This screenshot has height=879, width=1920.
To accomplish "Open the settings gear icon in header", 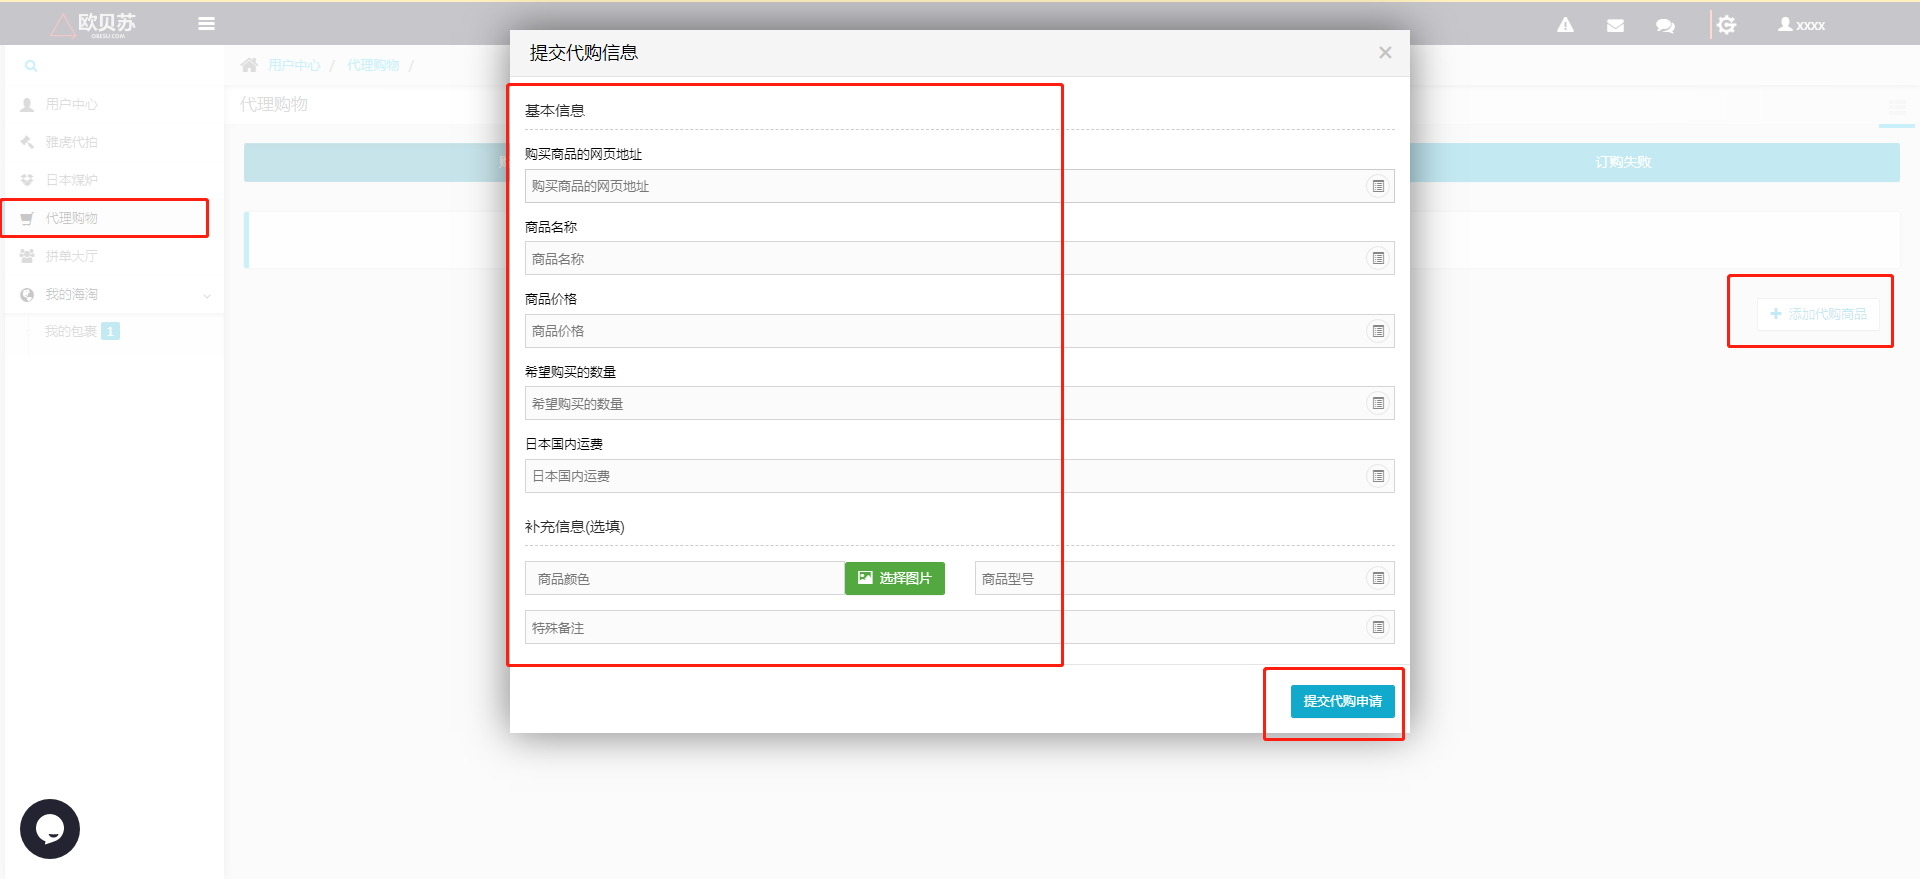I will click(1727, 25).
